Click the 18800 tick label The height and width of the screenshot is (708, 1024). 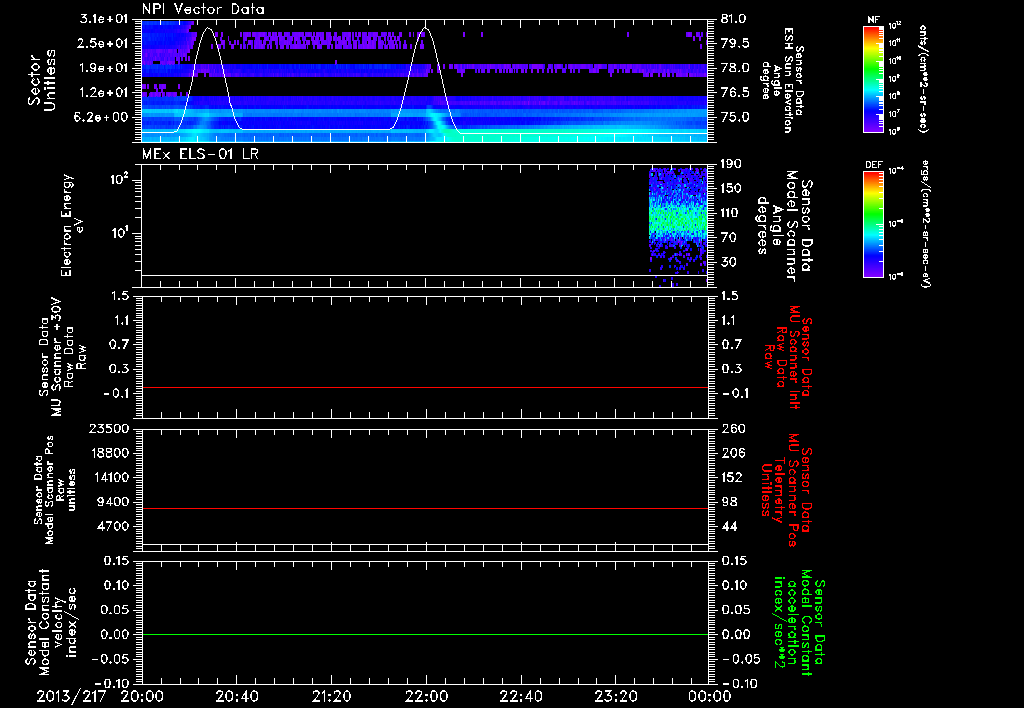point(109,453)
